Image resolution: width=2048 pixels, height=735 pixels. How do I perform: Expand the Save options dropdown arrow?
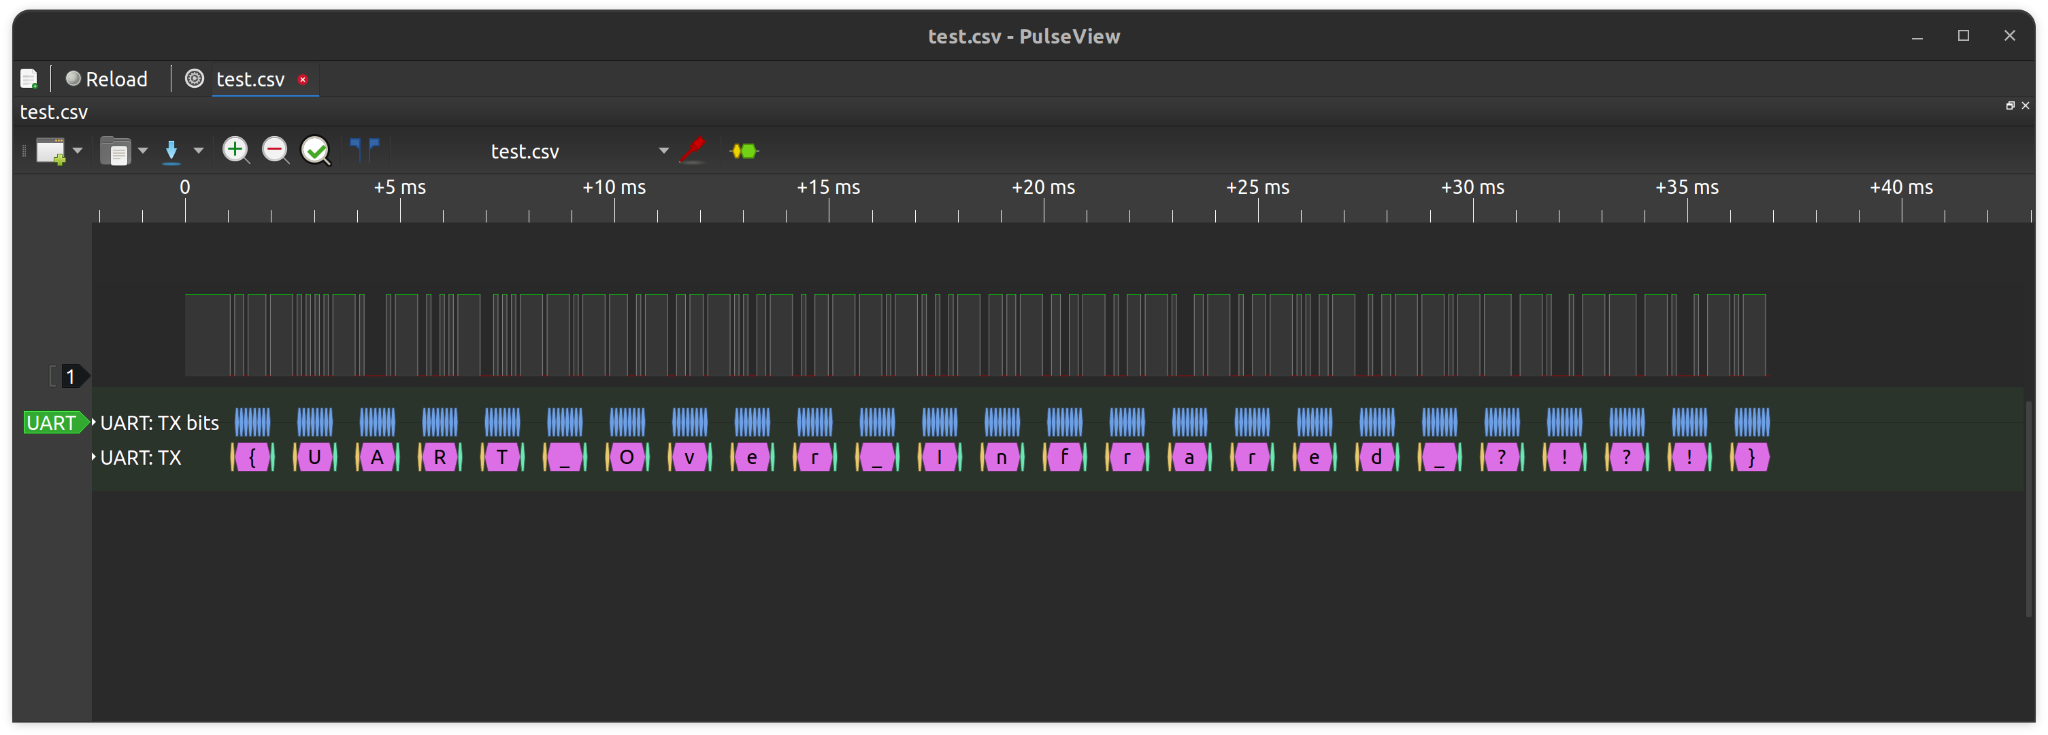point(199,151)
